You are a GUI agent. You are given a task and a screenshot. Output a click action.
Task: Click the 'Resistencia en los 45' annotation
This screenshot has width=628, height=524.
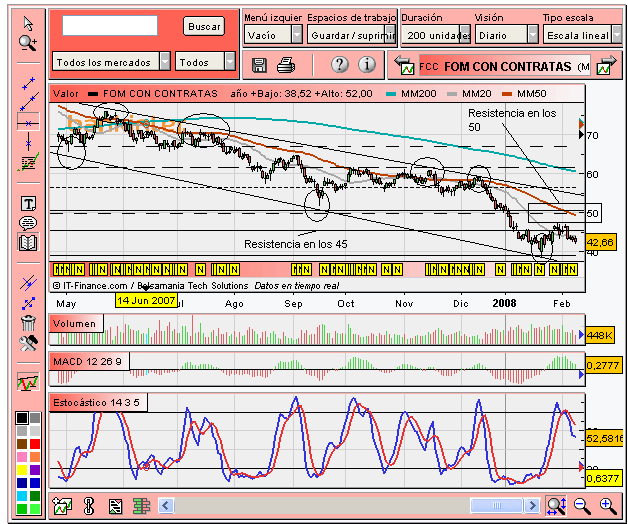[296, 244]
